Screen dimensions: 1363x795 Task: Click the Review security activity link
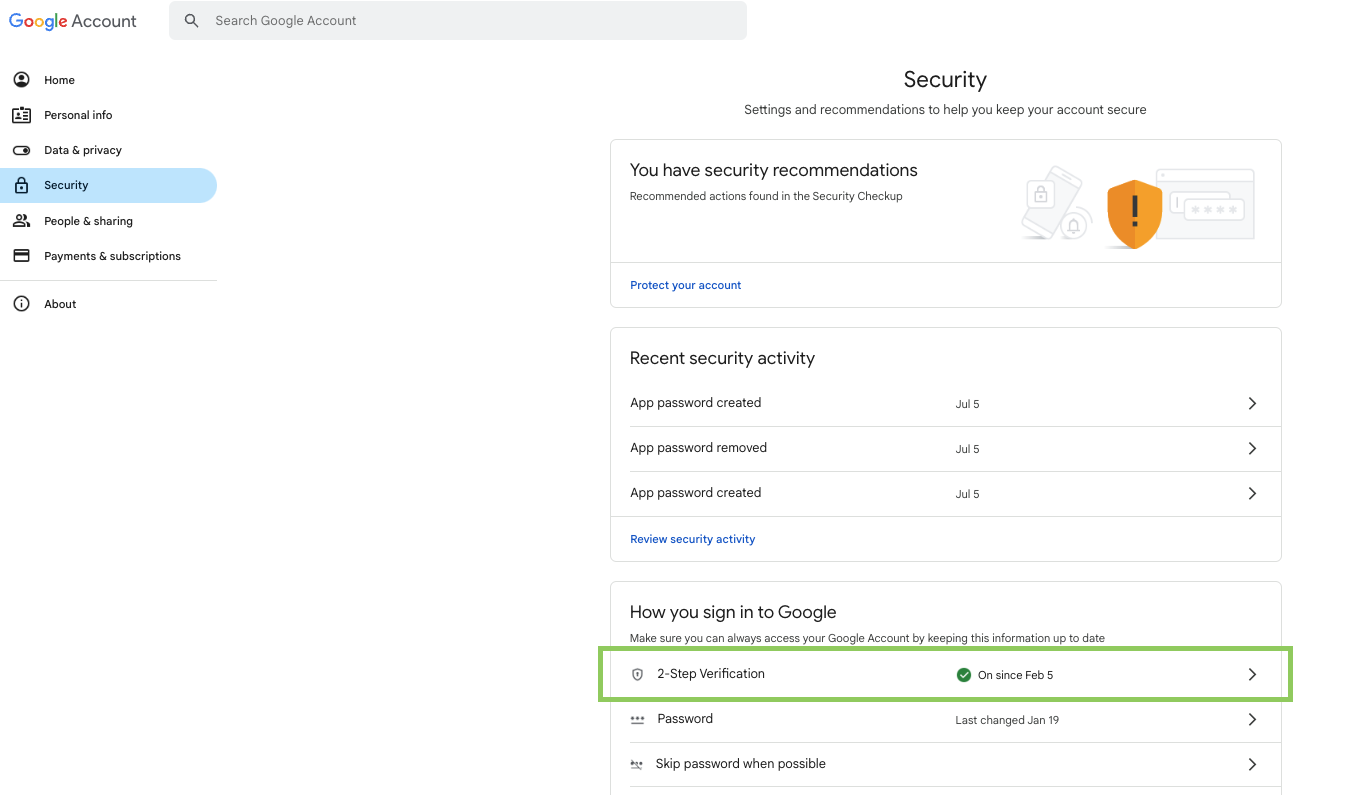coord(693,539)
